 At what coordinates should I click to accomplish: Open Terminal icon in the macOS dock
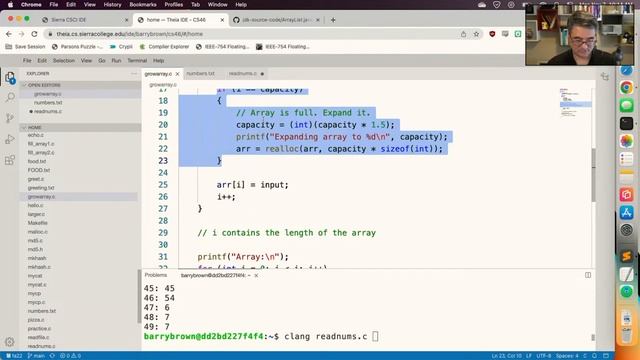pyautogui.click(x=627, y=123)
